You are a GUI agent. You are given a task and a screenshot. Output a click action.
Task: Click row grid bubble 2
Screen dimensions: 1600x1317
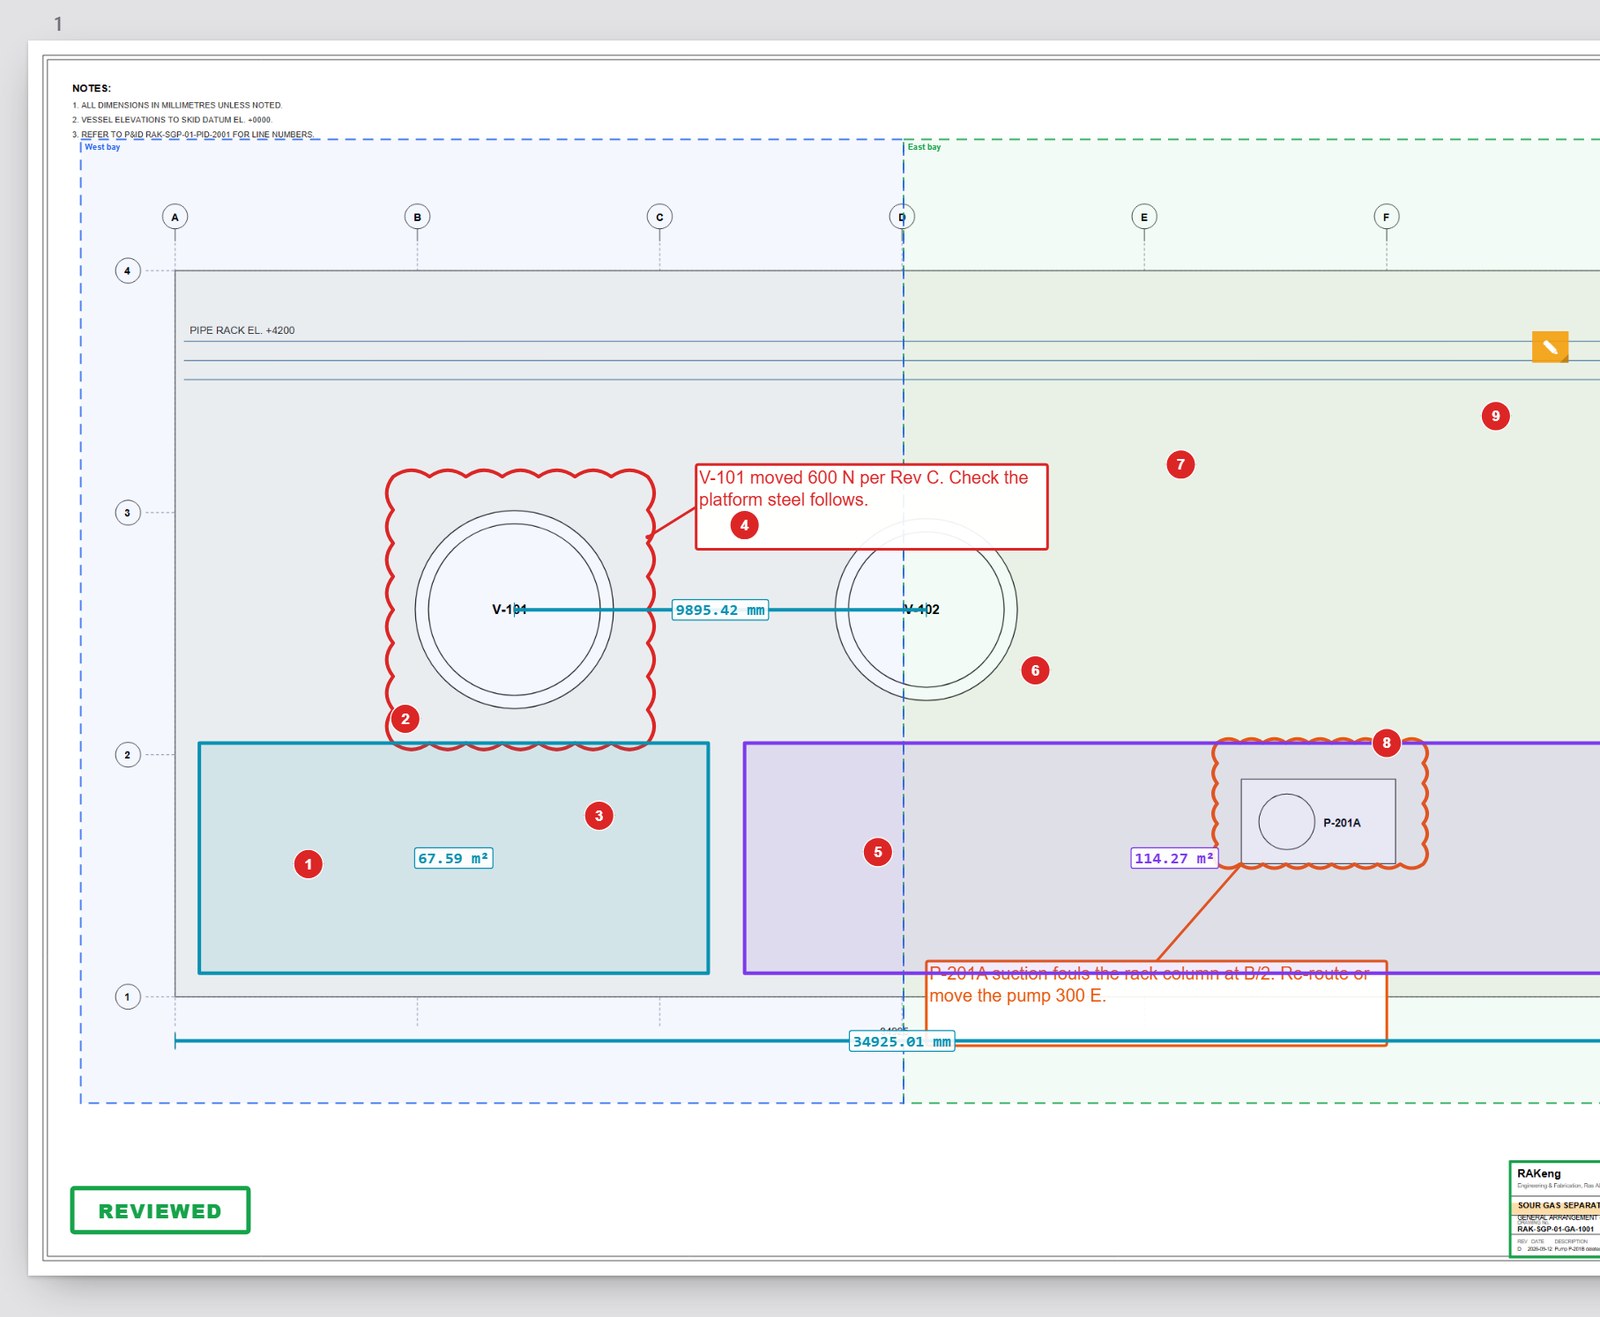(127, 755)
